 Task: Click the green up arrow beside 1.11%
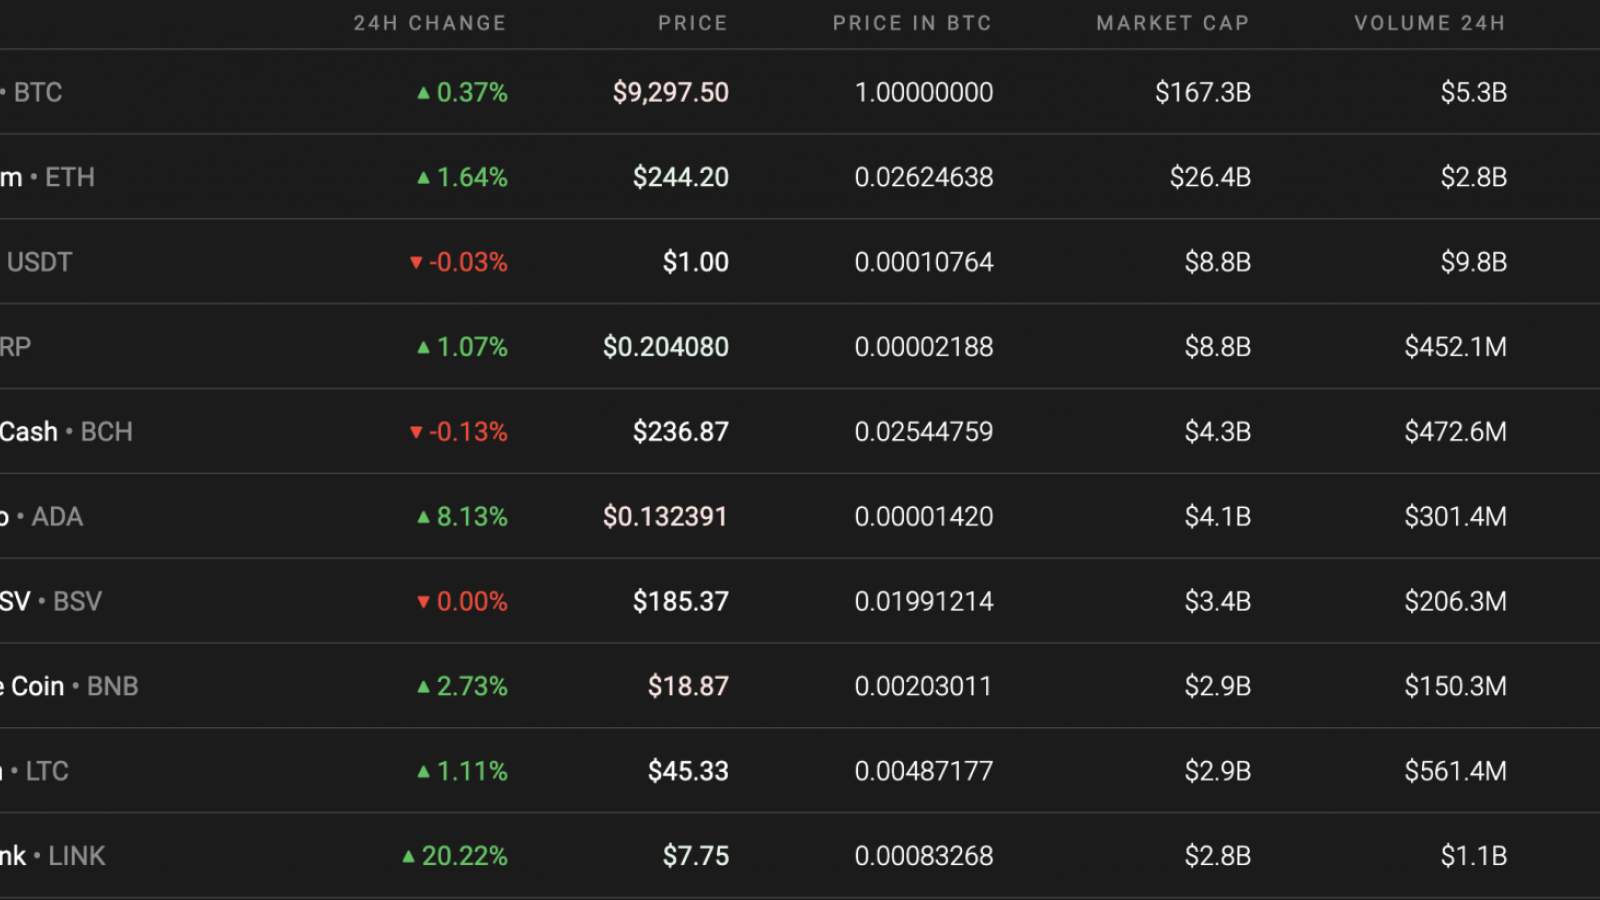coord(423,772)
